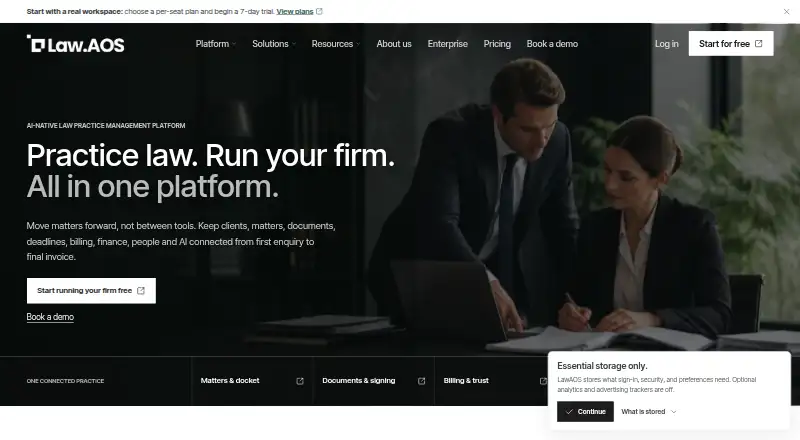The width and height of the screenshot is (800, 440).
Task: Open the Pricing page
Action: tap(497, 44)
